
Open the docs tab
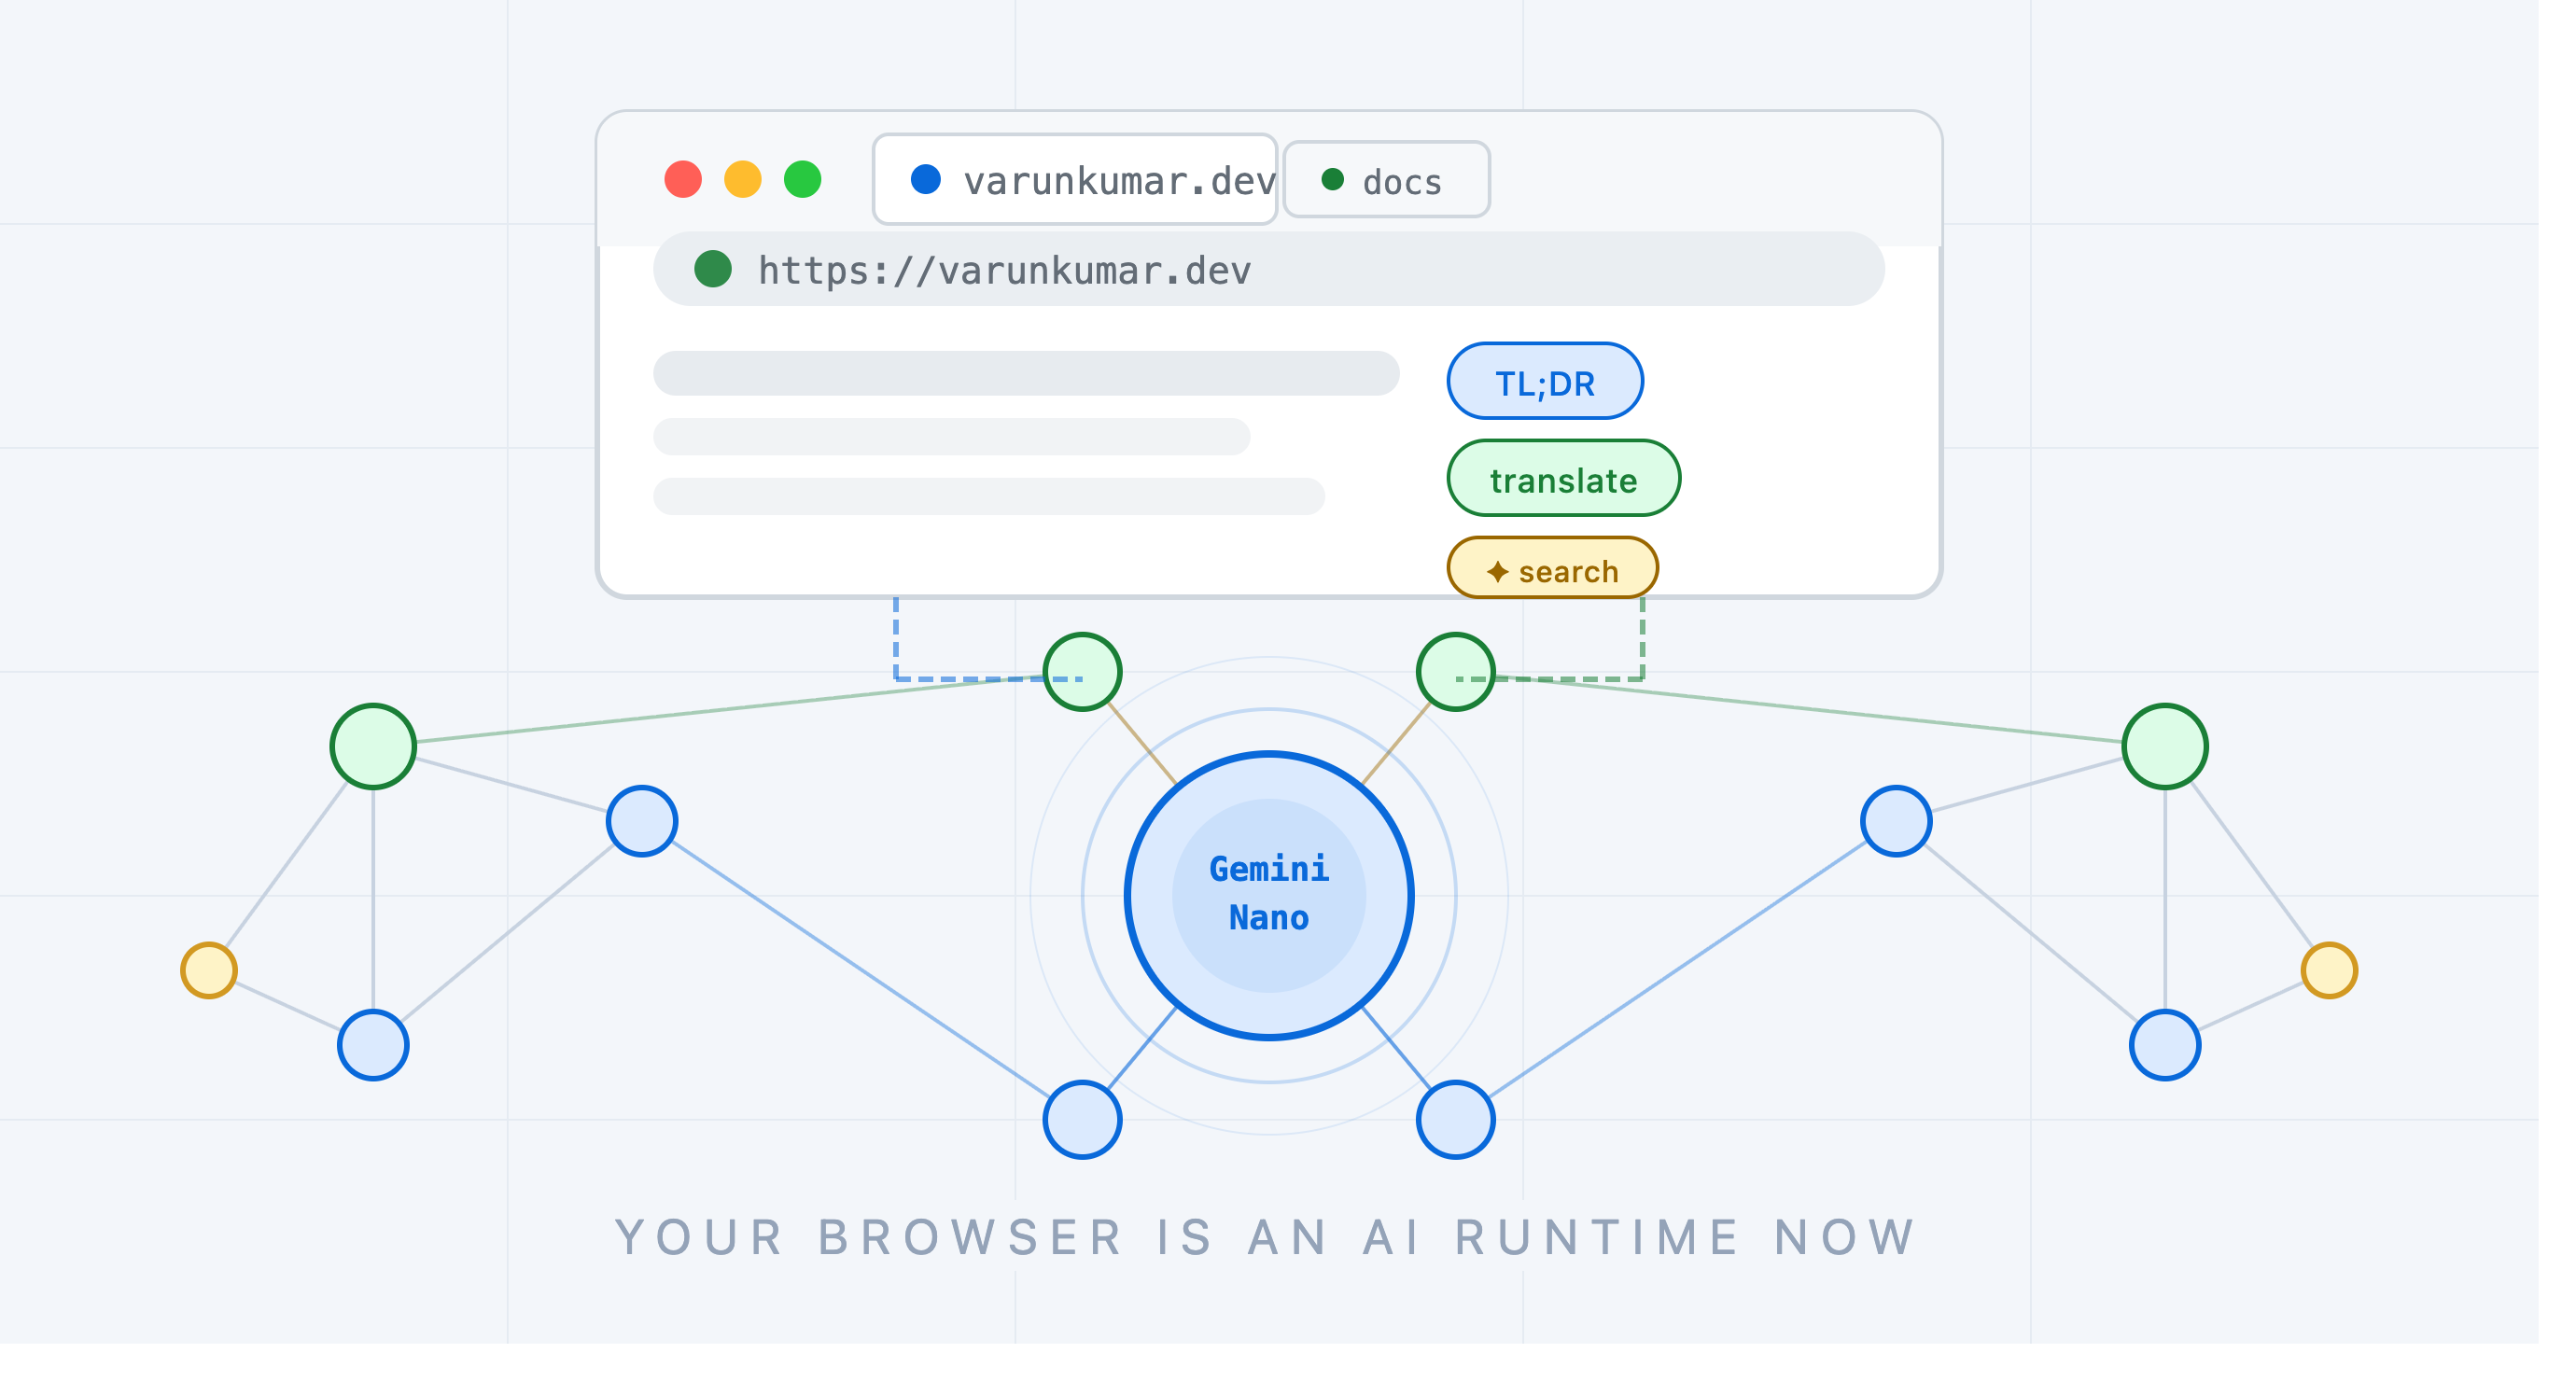click(1387, 180)
